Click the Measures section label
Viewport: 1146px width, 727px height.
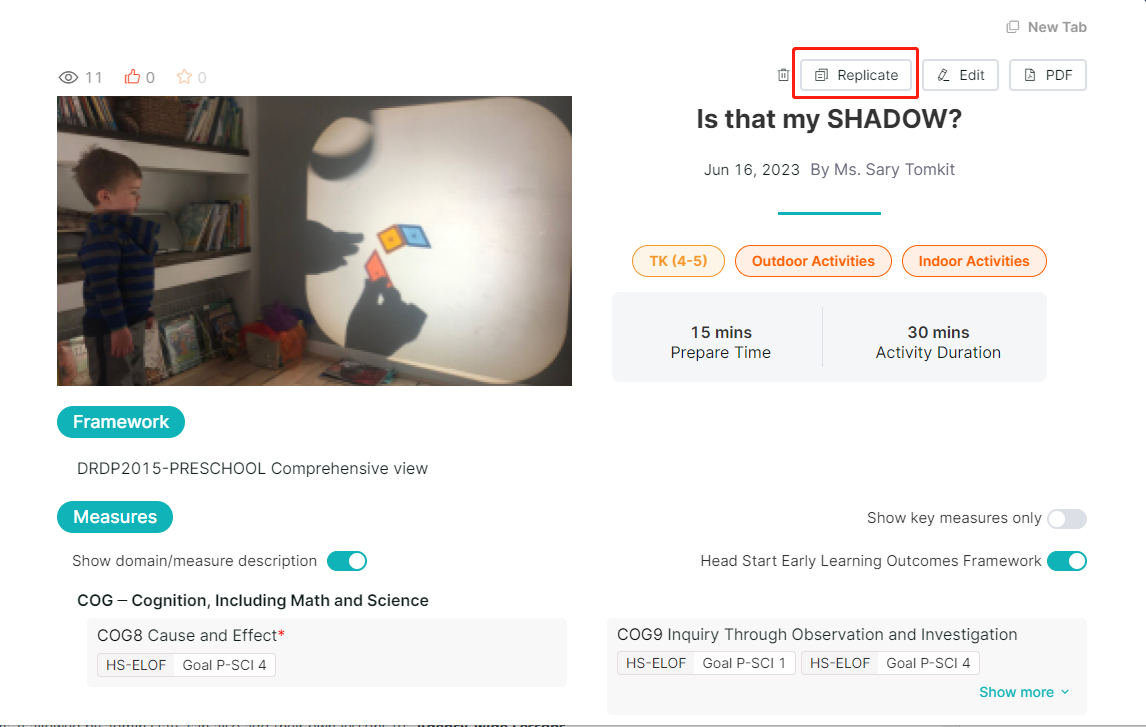tap(115, 517)
